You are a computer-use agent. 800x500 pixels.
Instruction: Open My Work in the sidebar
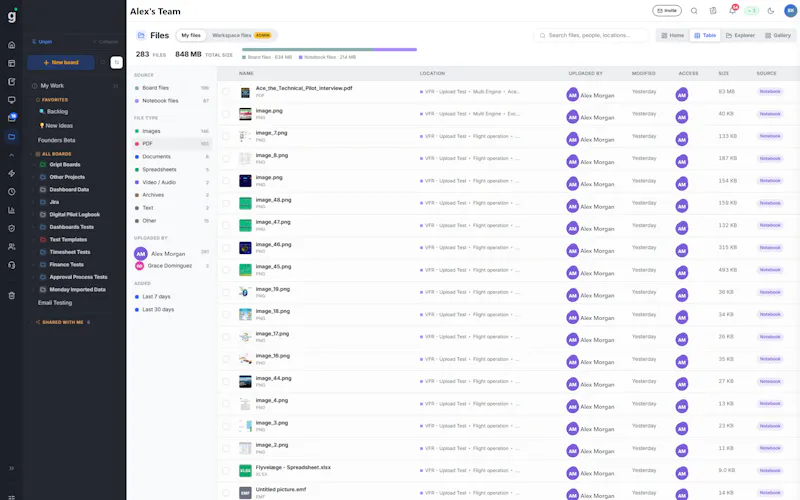pyautogui.click(x=74, y=86)
